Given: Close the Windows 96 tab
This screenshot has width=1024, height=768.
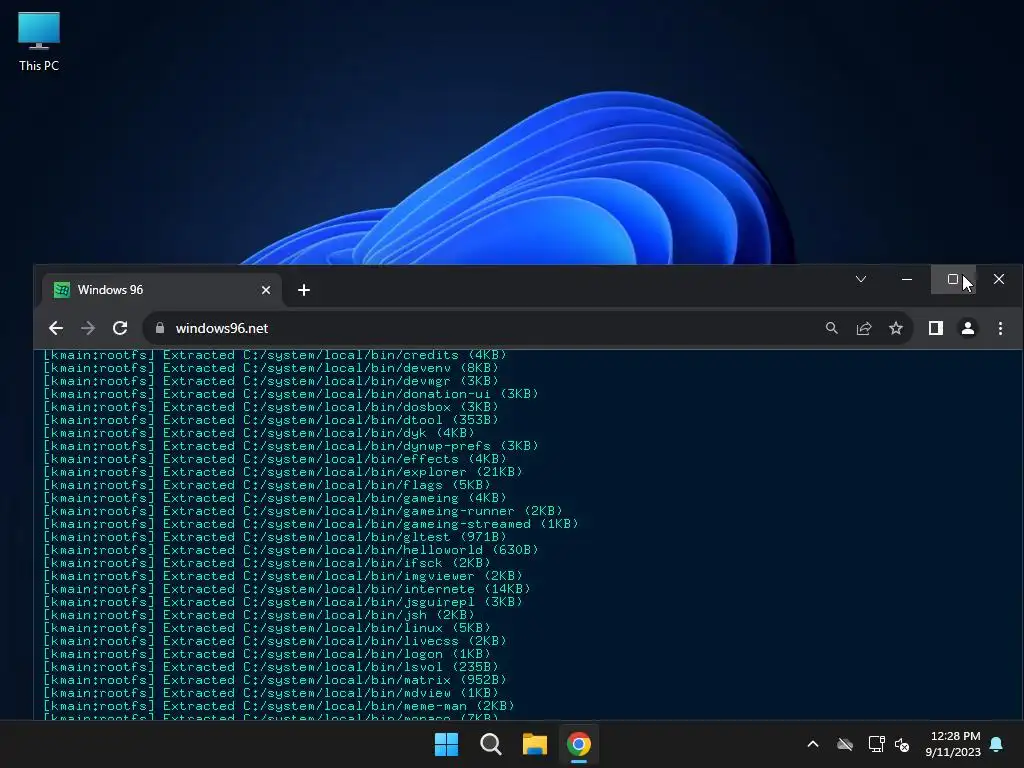Looking at the screenshot, I should click(266, 290).
